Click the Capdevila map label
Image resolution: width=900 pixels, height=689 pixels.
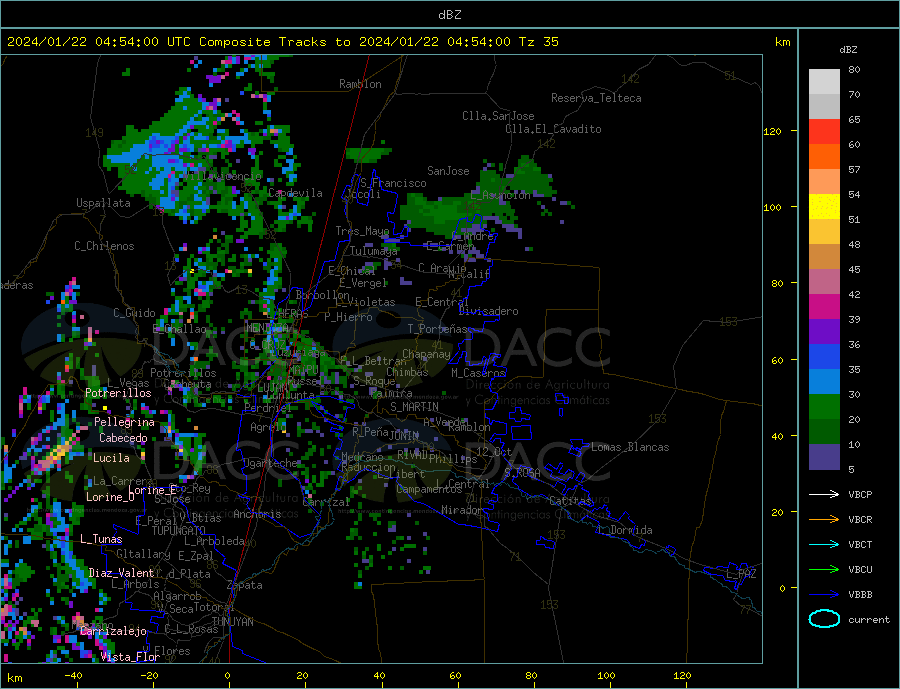tap(295, 193)
